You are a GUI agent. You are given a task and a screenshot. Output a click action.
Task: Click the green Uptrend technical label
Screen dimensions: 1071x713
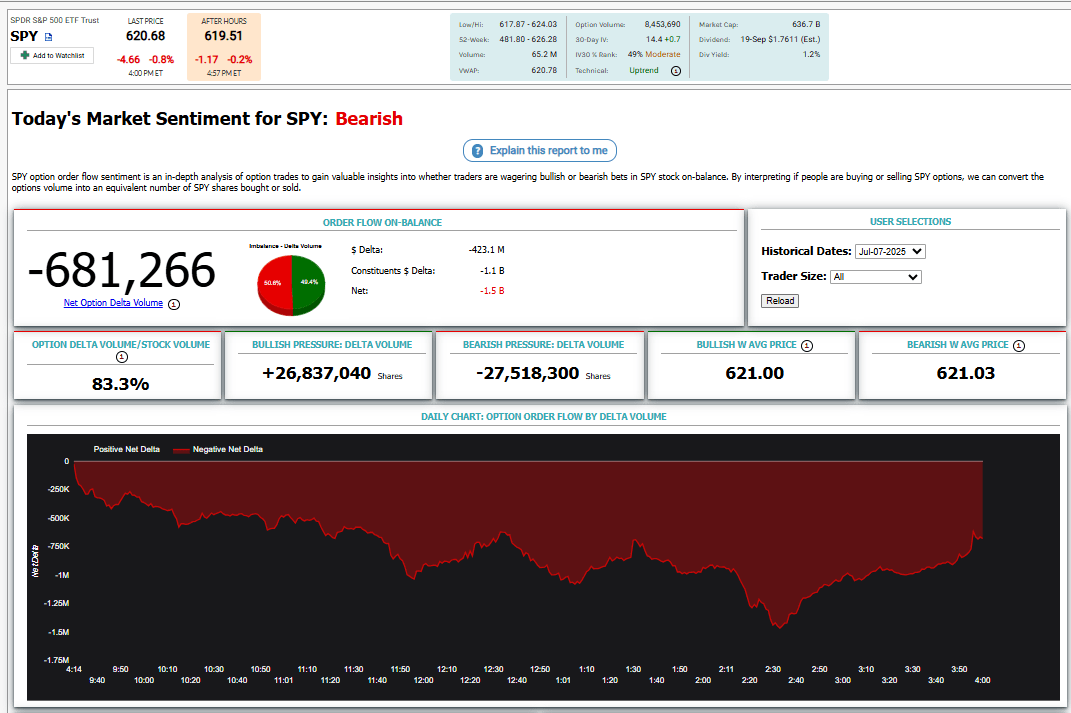644,70
